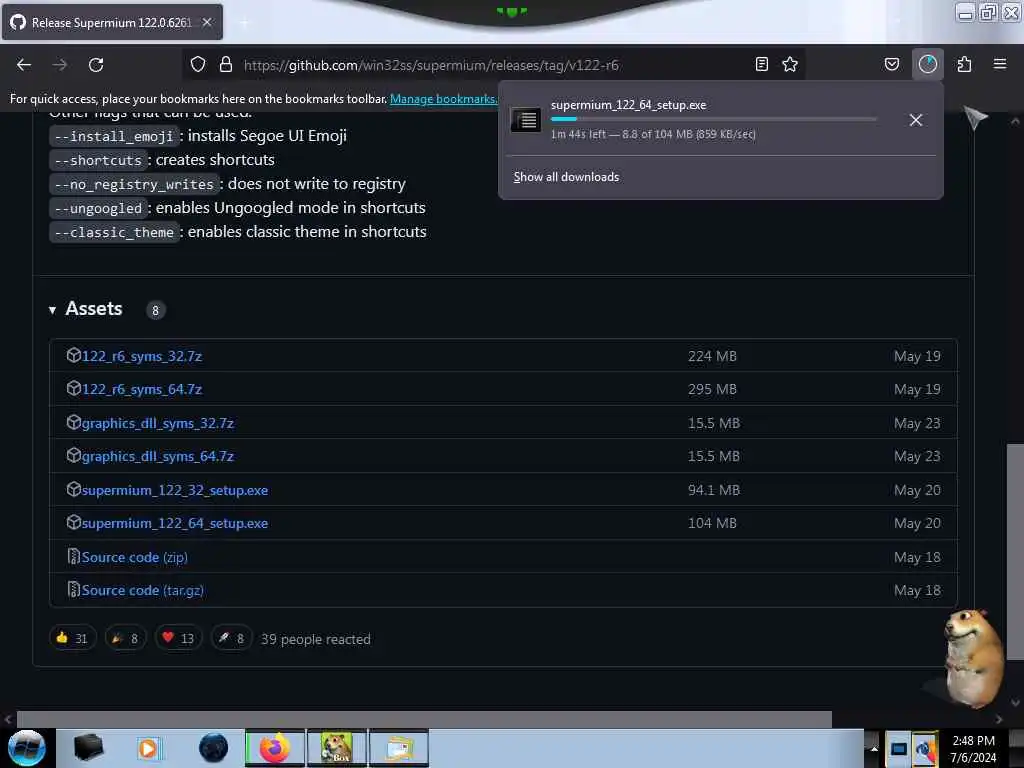Click the 104 MB size in assets list
Image resolution: width=1024 pixels, height=768 pixels.
(x=712, y=524)
